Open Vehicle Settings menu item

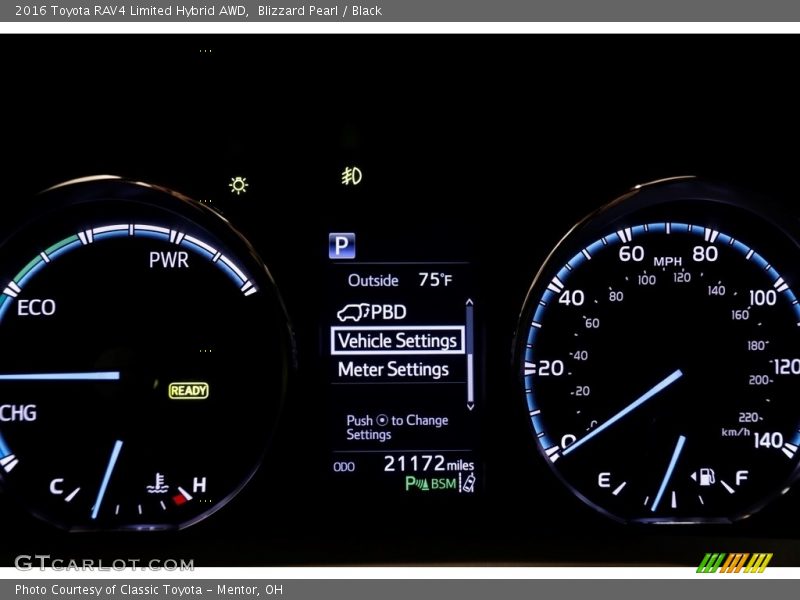[397, 341]
